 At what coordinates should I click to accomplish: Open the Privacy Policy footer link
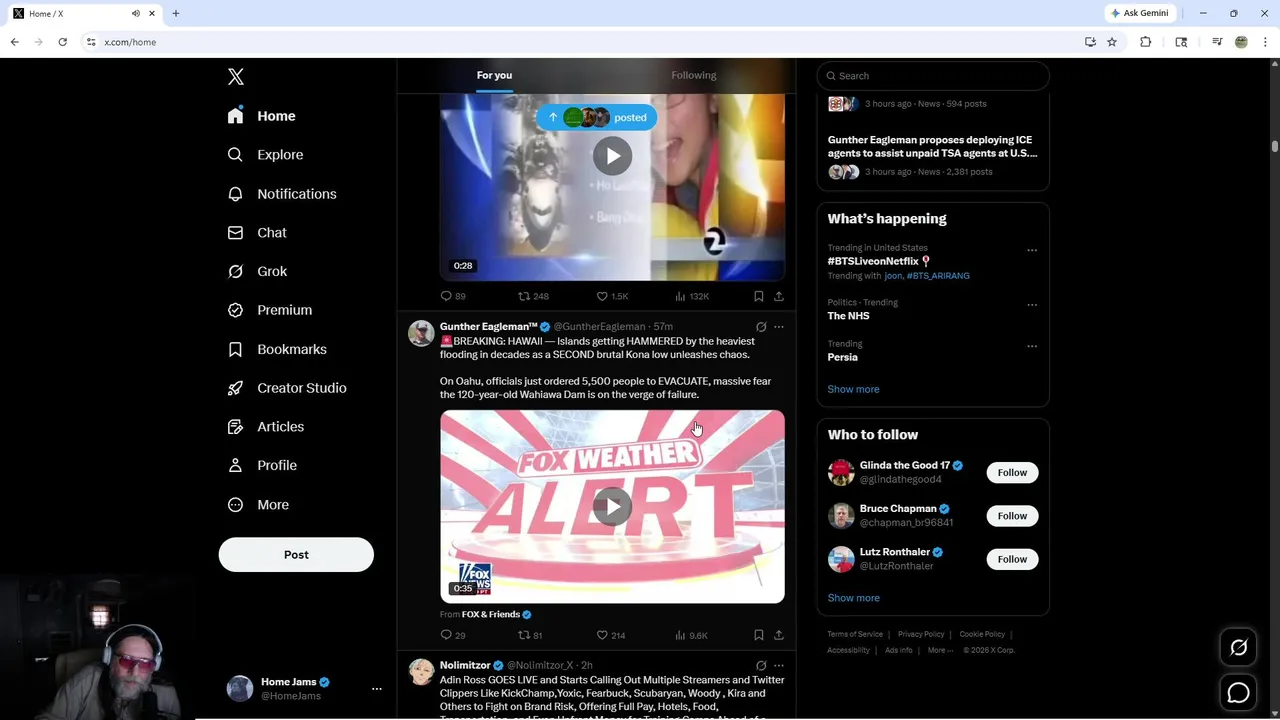click(921, 634)
